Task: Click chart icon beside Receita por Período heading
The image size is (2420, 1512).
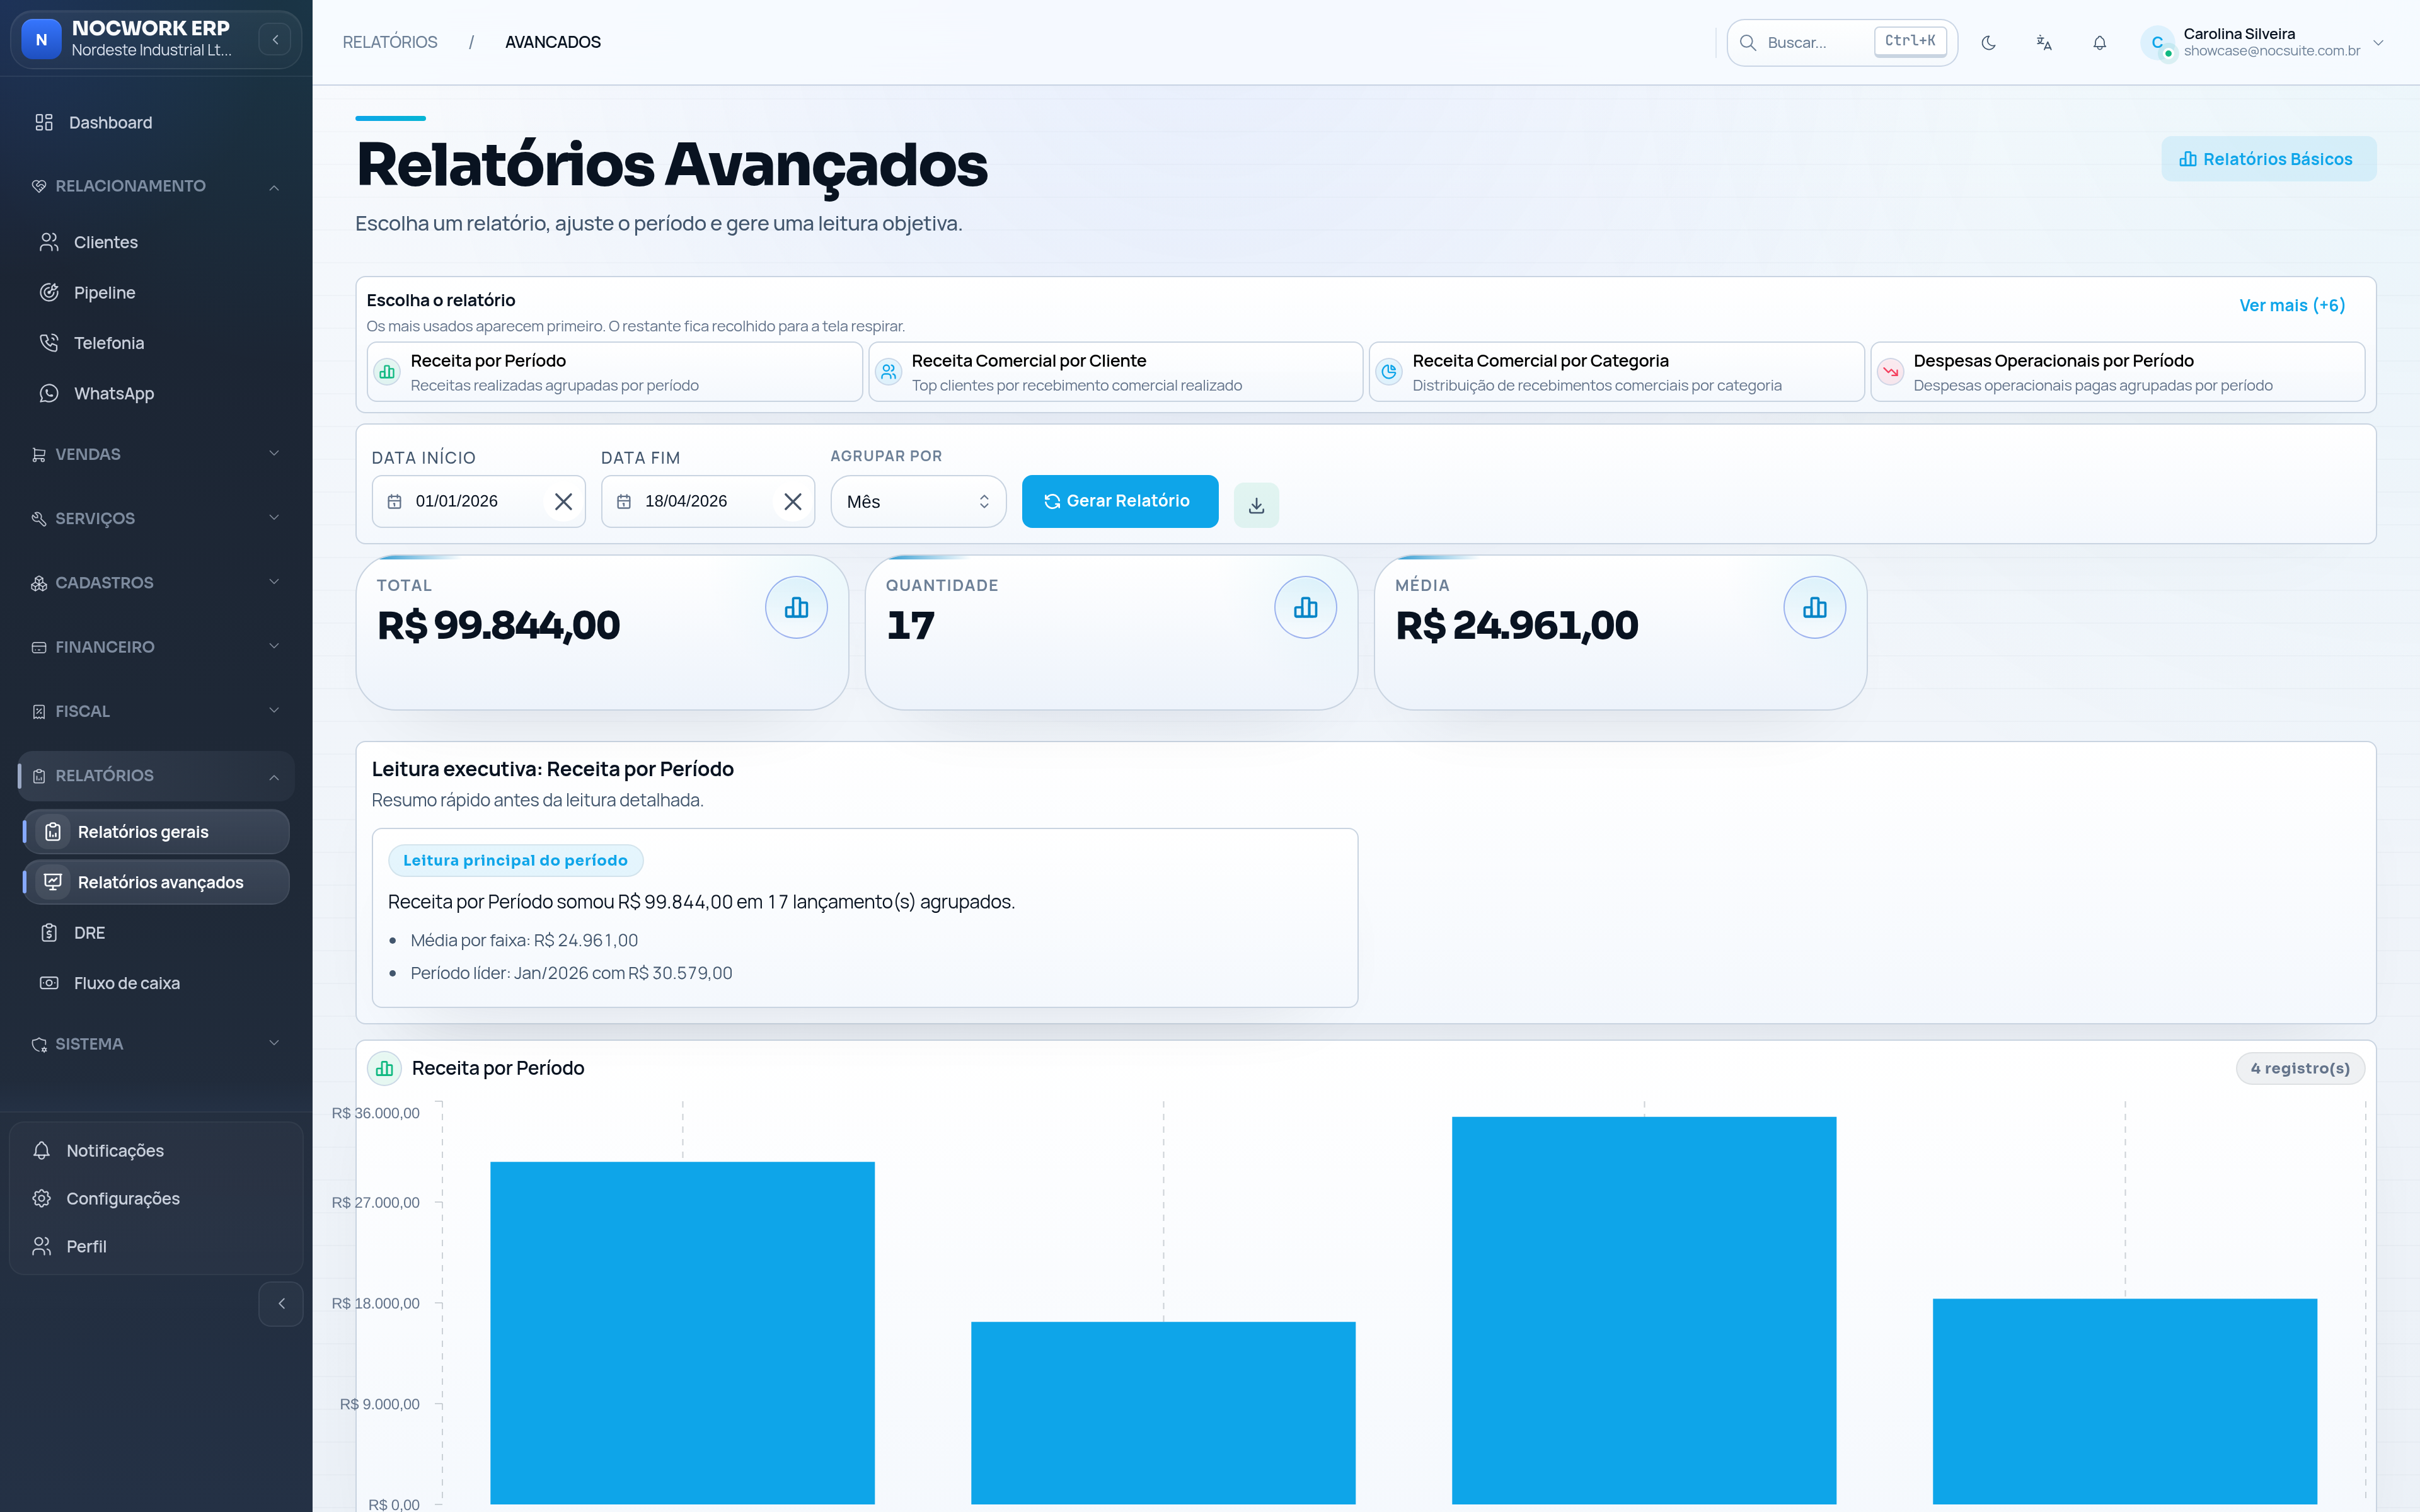Action: (x=385, y=1068)
